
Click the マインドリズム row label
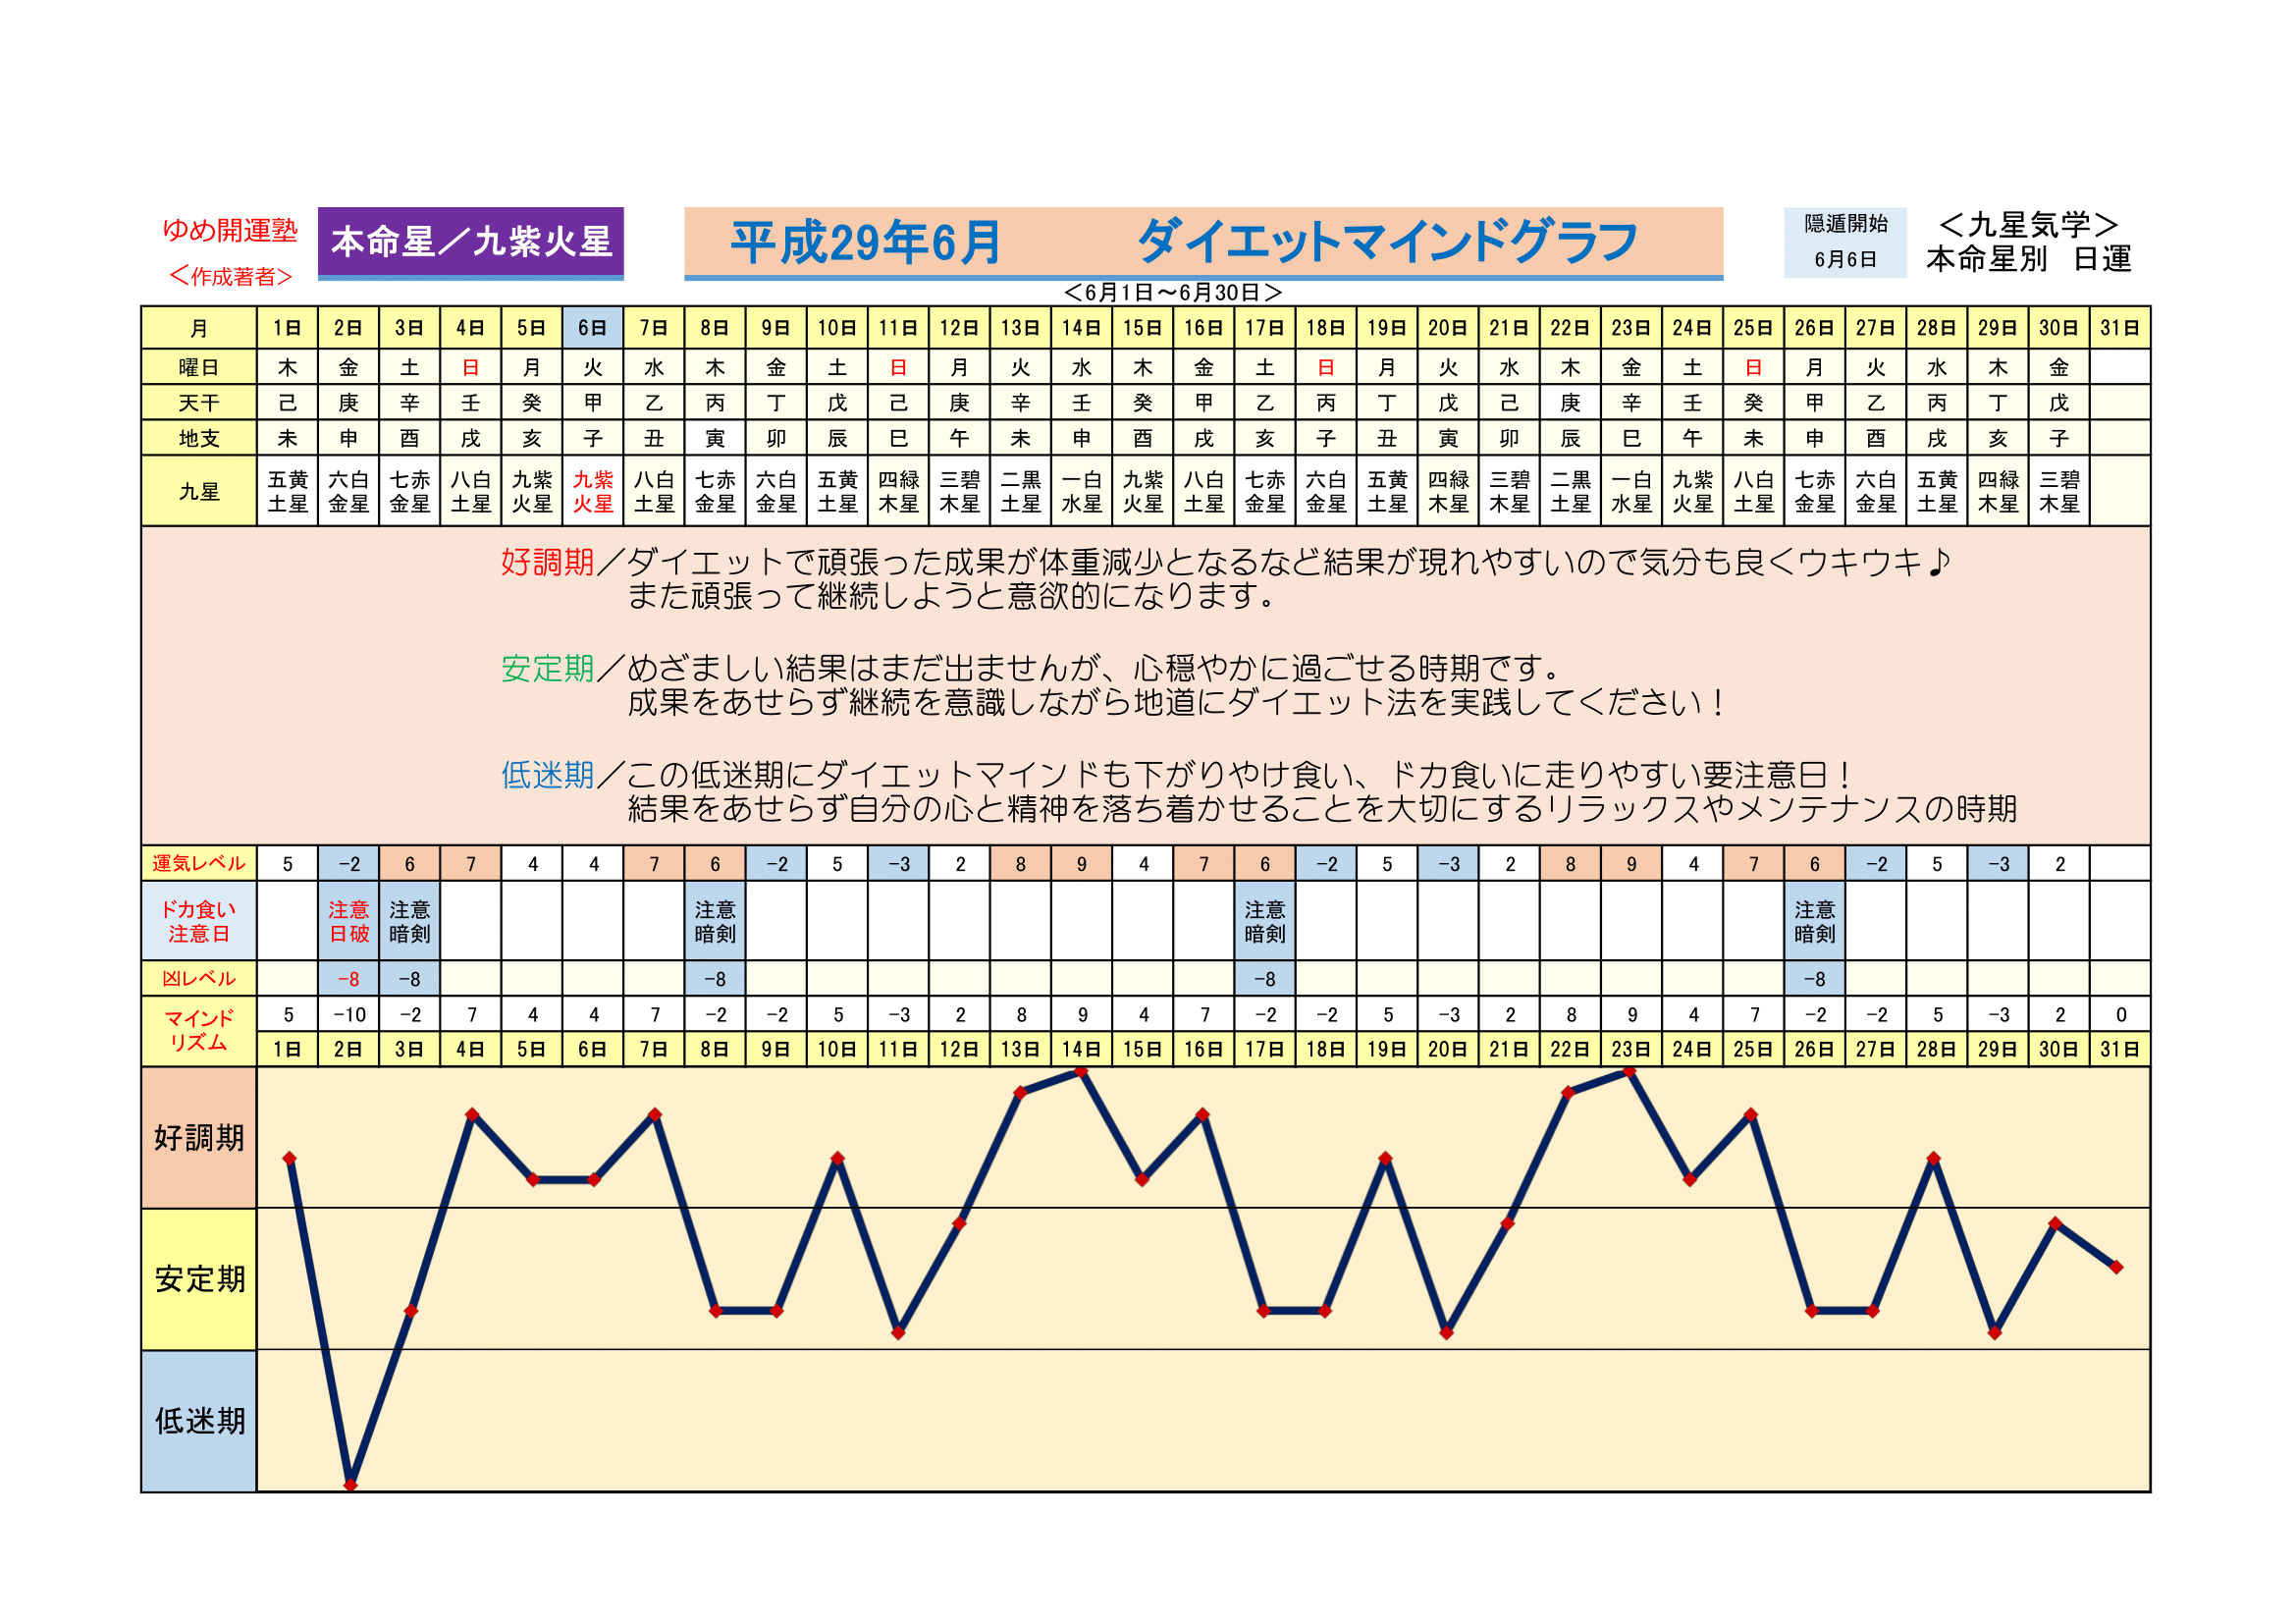click(x=199, y=1030)
